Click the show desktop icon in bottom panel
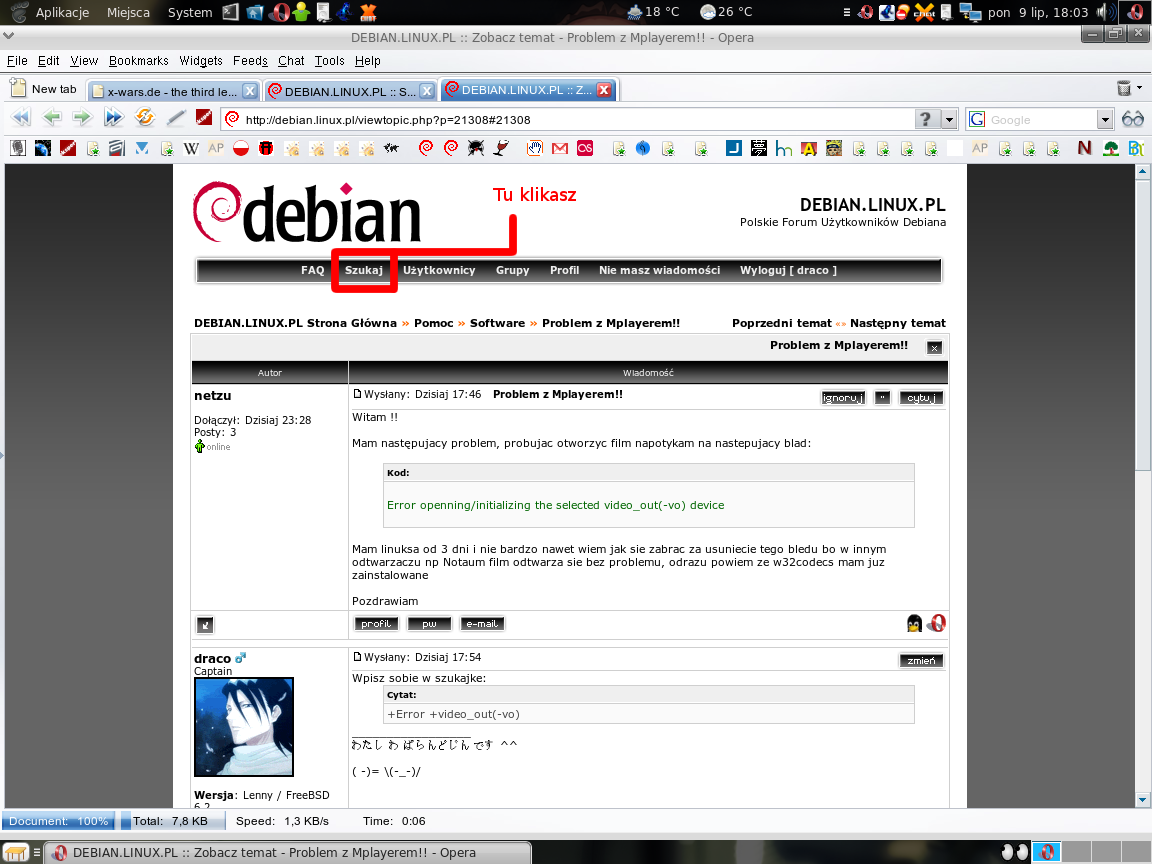 (x=16, y=852)
